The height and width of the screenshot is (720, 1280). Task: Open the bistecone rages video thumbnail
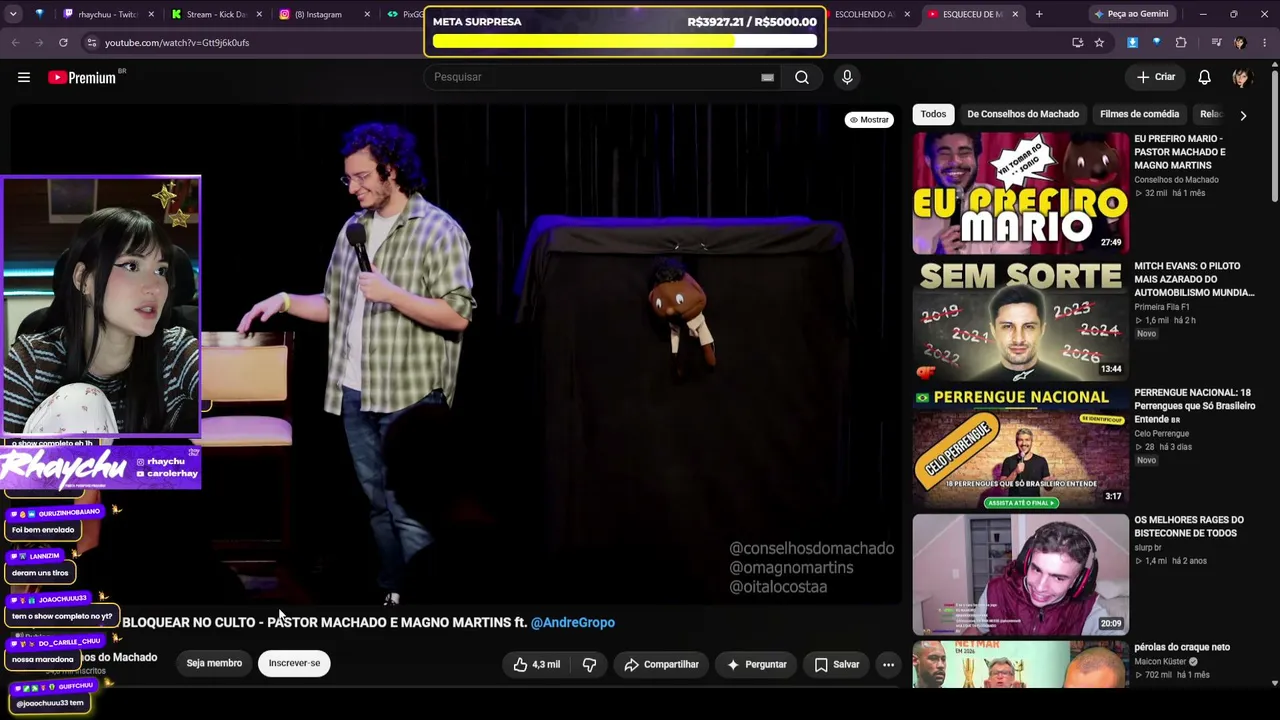click(x=1020, y=575)
